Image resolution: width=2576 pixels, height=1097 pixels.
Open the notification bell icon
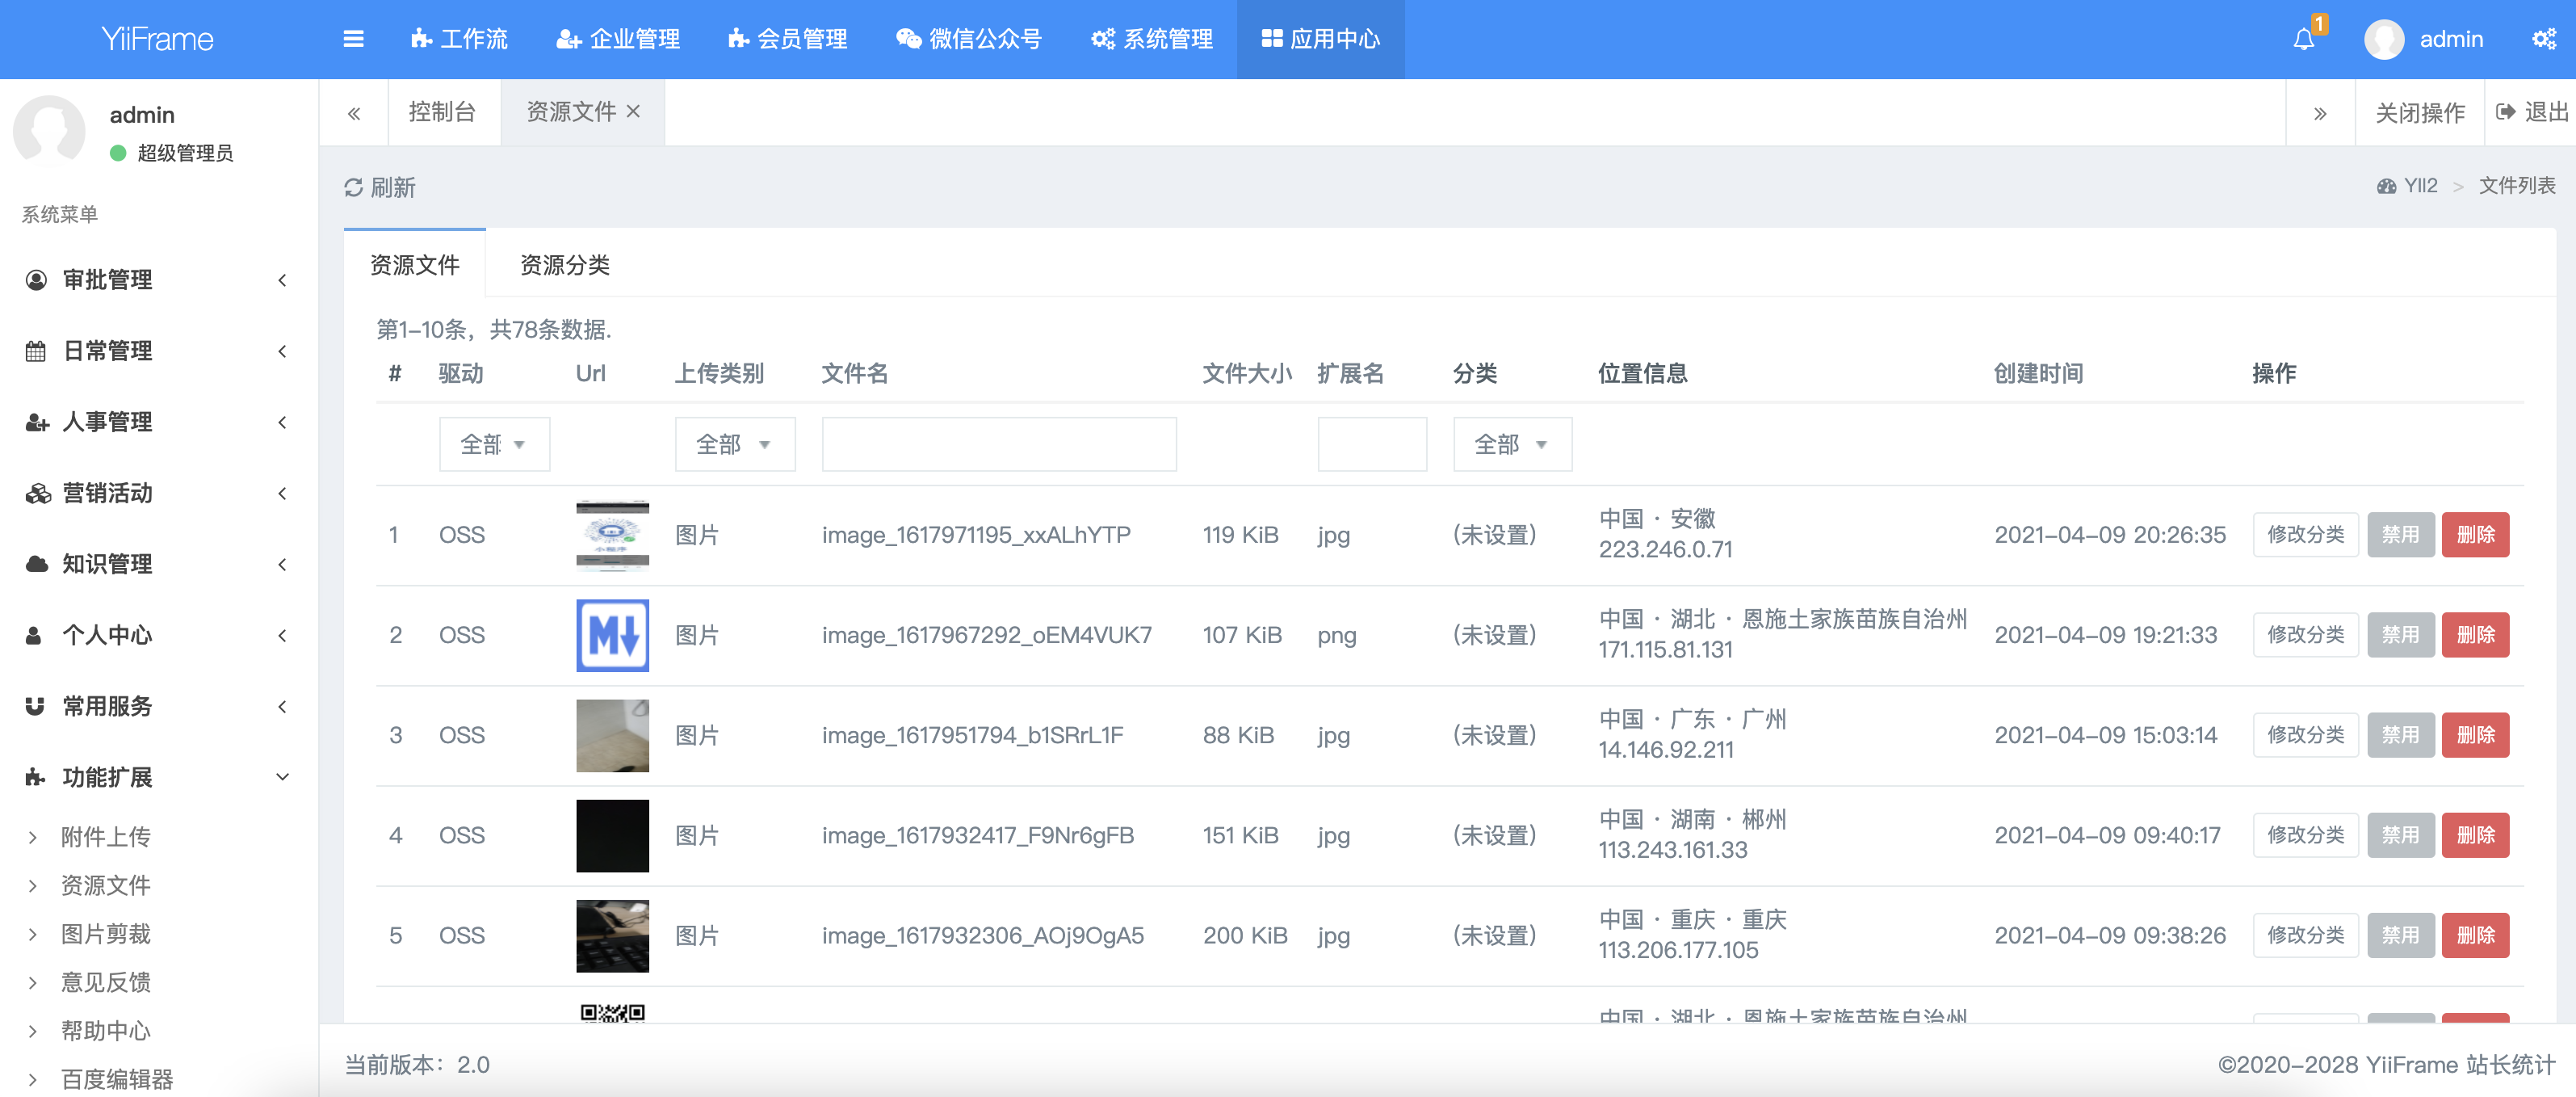coord(2304,39)
